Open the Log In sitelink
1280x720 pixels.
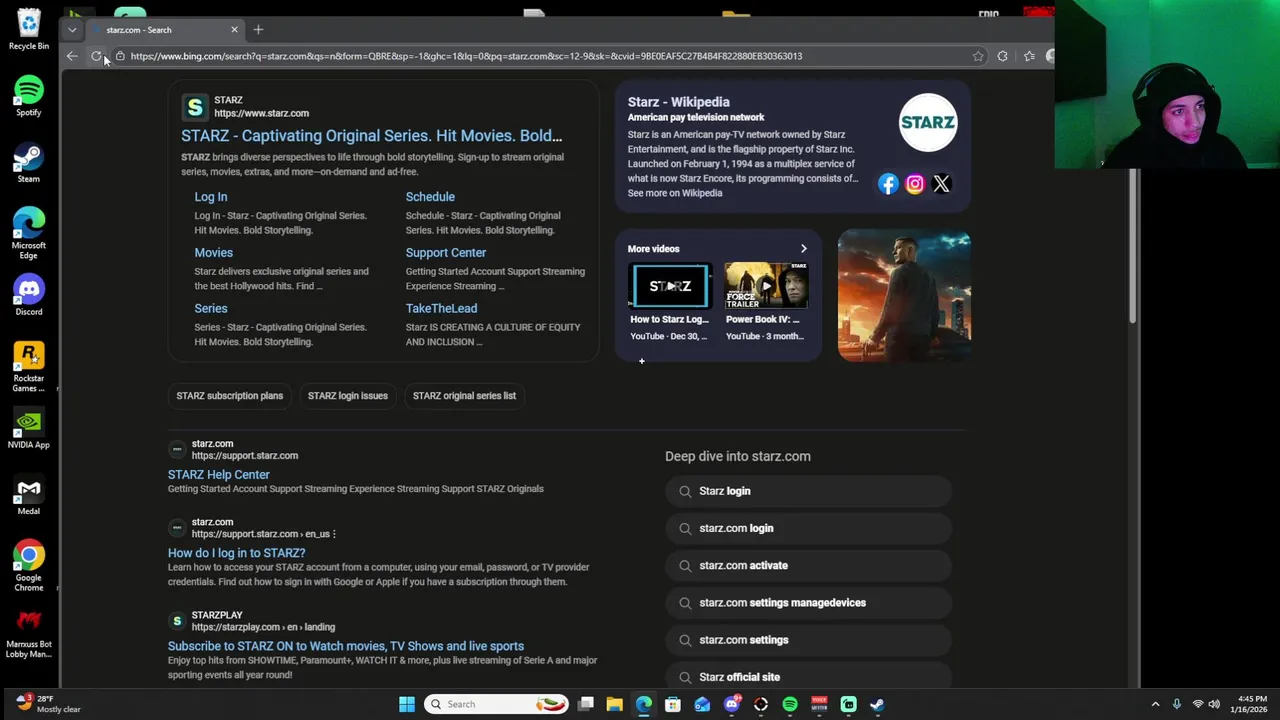click(211, 197)
